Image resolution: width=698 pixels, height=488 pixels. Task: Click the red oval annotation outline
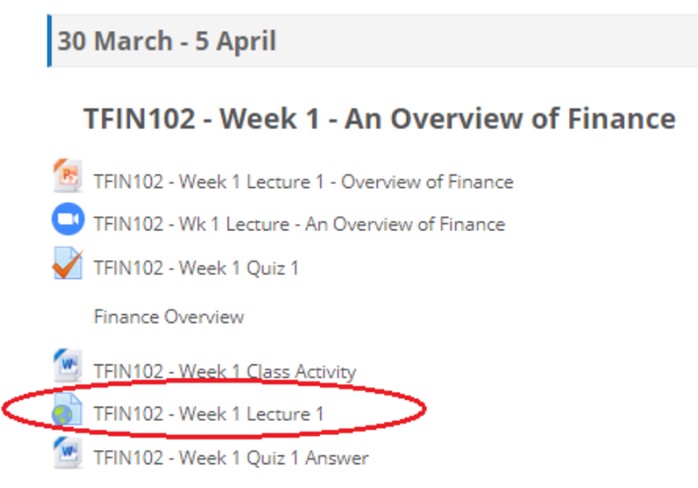click(x=425, y=407)
